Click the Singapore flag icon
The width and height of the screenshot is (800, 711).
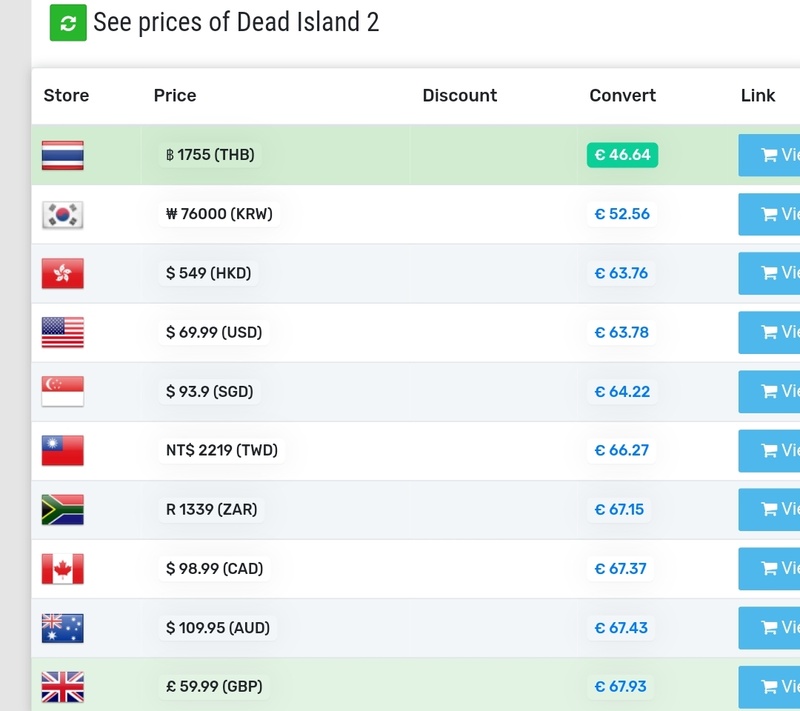[63, 391]
